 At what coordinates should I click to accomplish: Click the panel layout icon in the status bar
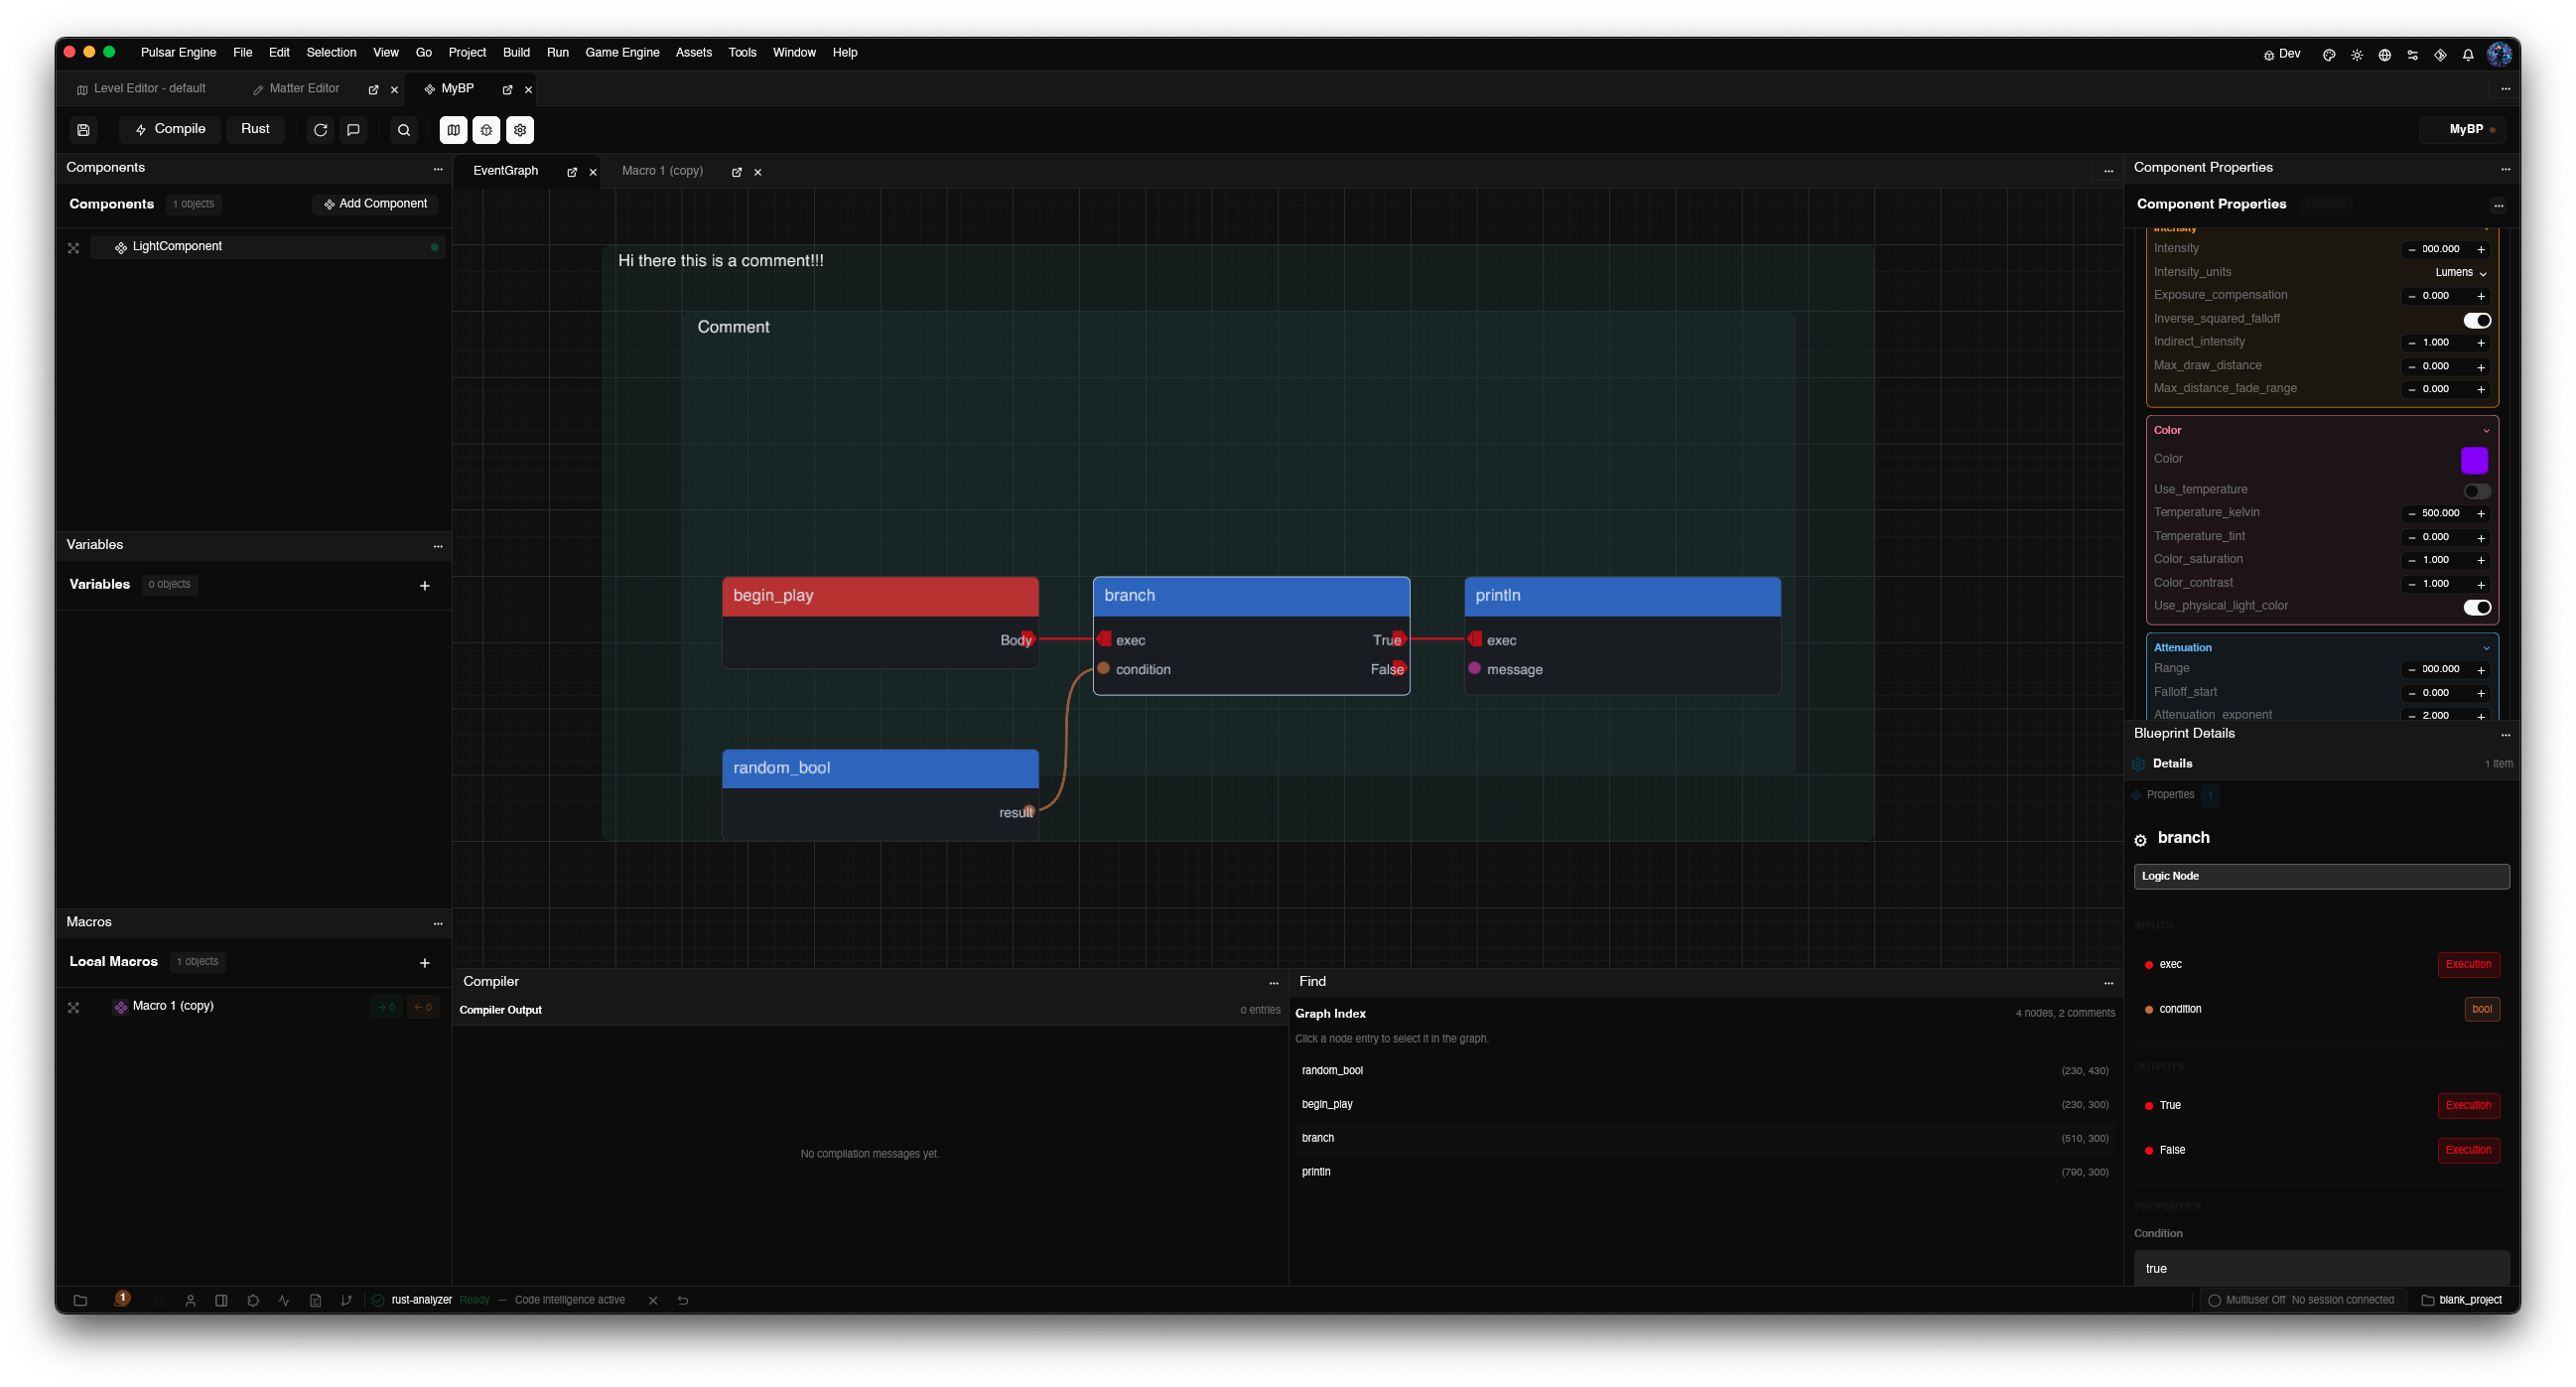221,1300
